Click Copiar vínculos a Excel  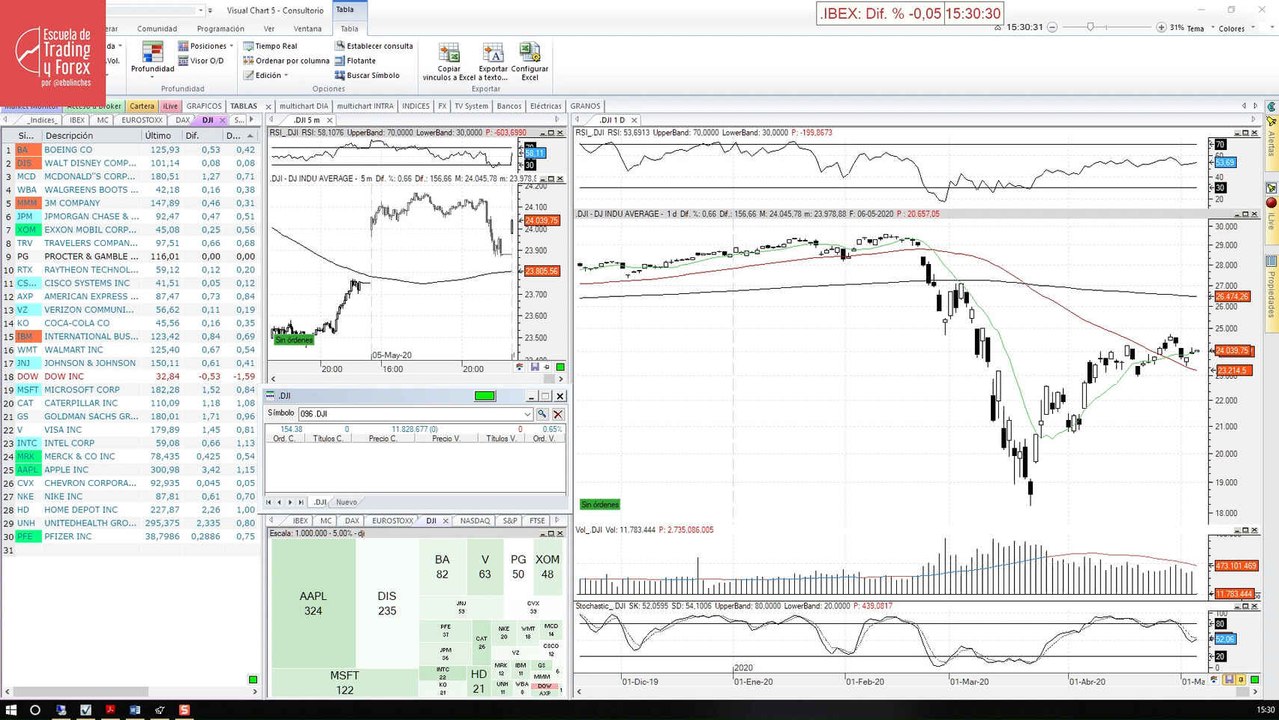[x=449, y=62]
